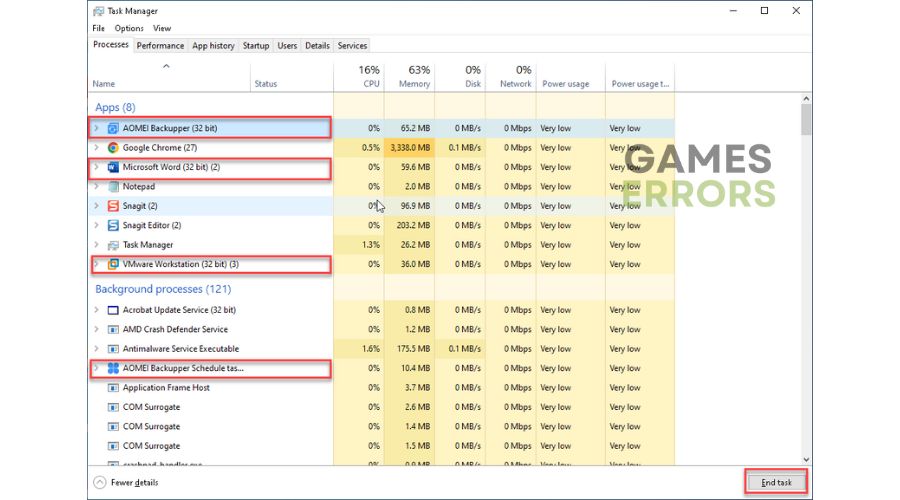Select the Processes tab
The width and height of the screenshot is (900, 500).
111,45
